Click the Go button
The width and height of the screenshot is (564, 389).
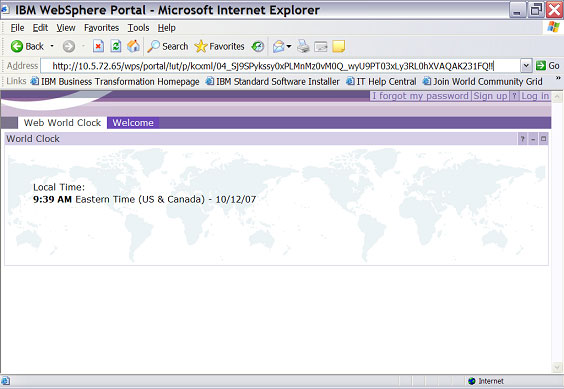point(547,66)
